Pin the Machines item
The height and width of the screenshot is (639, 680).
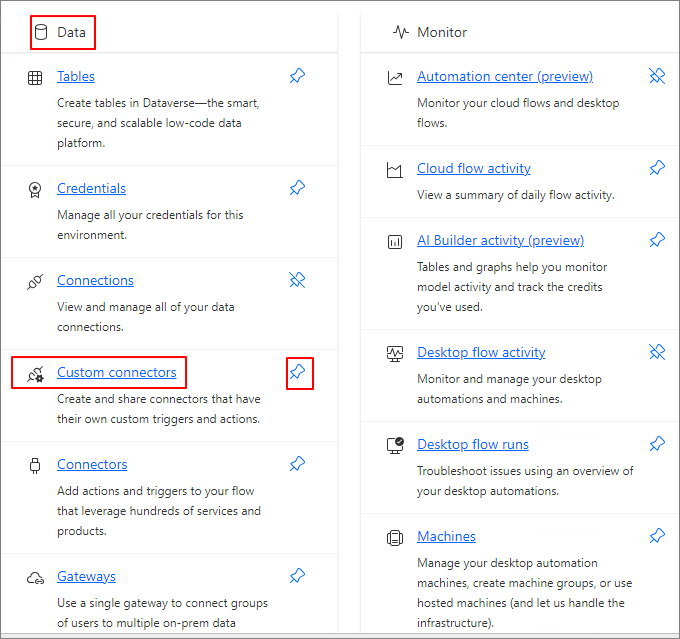657,536
